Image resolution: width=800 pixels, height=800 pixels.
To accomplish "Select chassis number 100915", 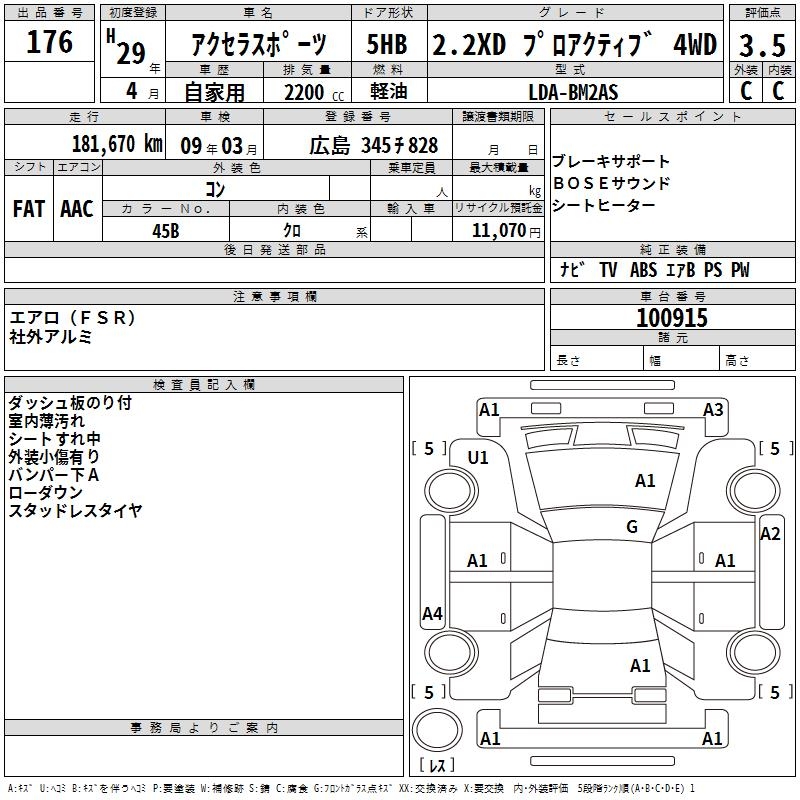I will tap(672, 318).
